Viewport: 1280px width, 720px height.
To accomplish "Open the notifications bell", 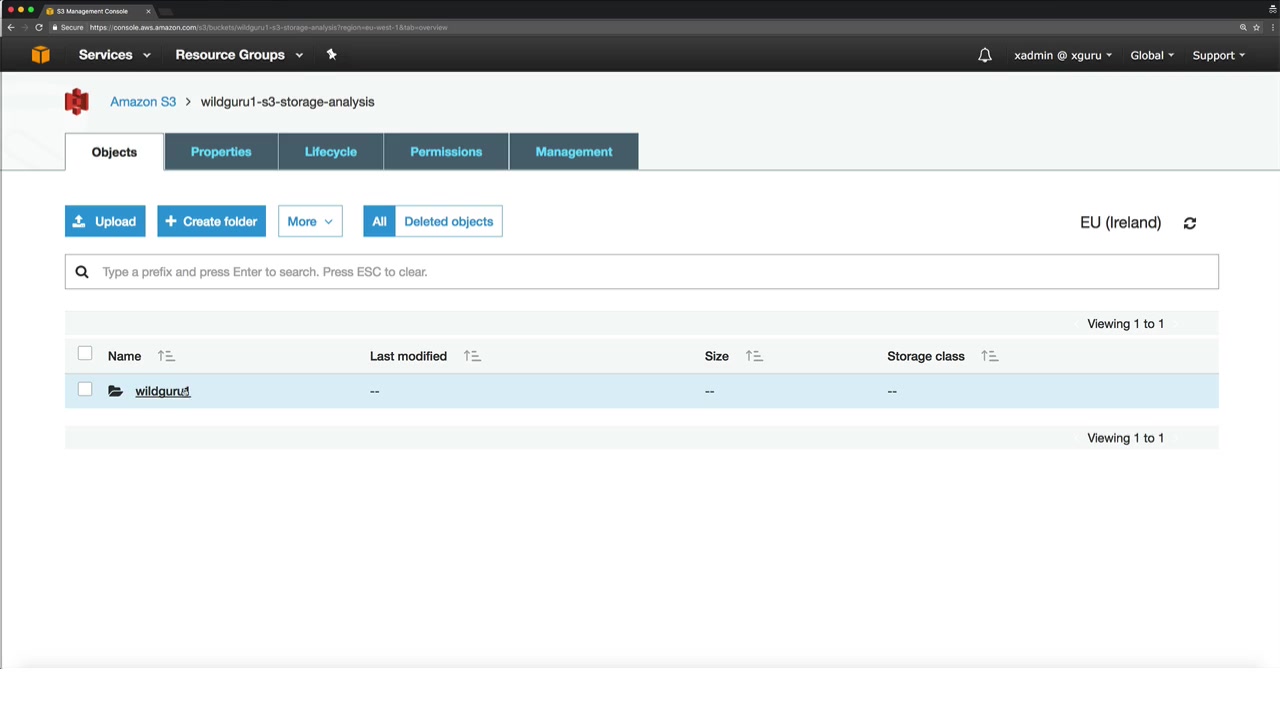I will [x=985, y=55].
